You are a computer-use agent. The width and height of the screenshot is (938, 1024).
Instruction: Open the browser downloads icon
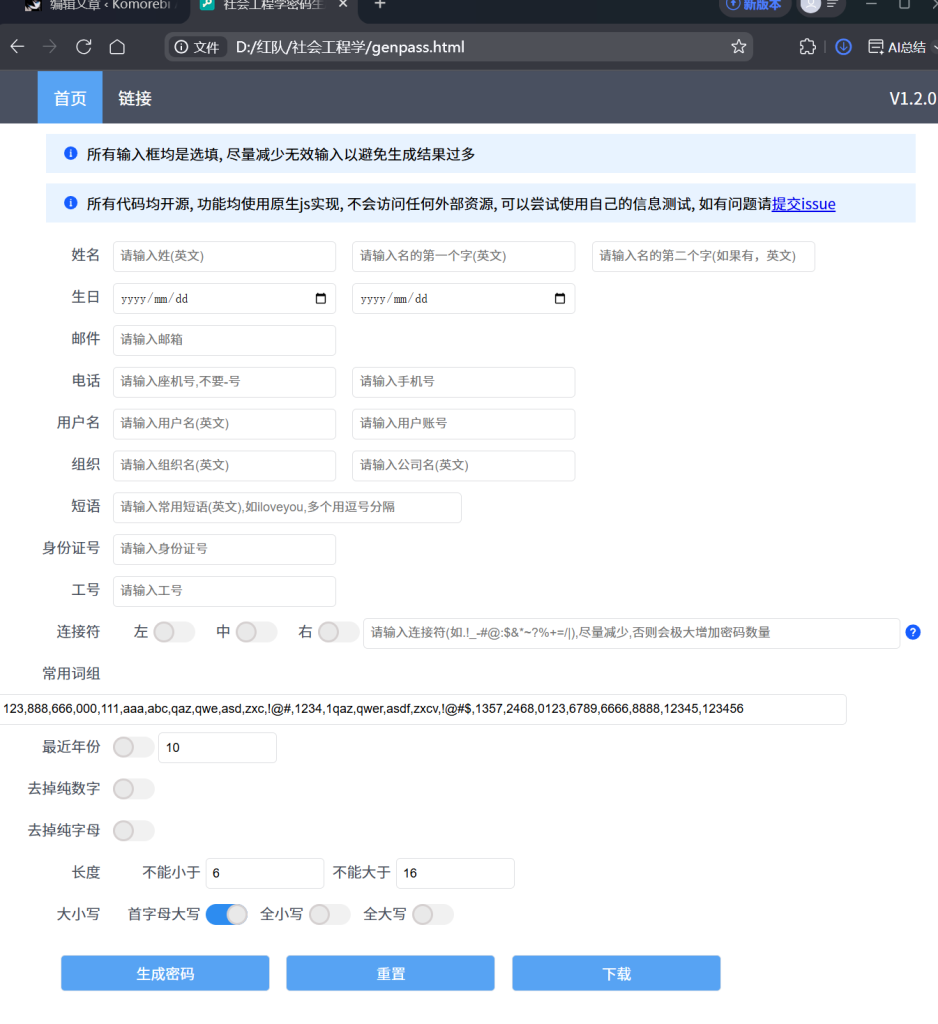[x=843, y=47]
